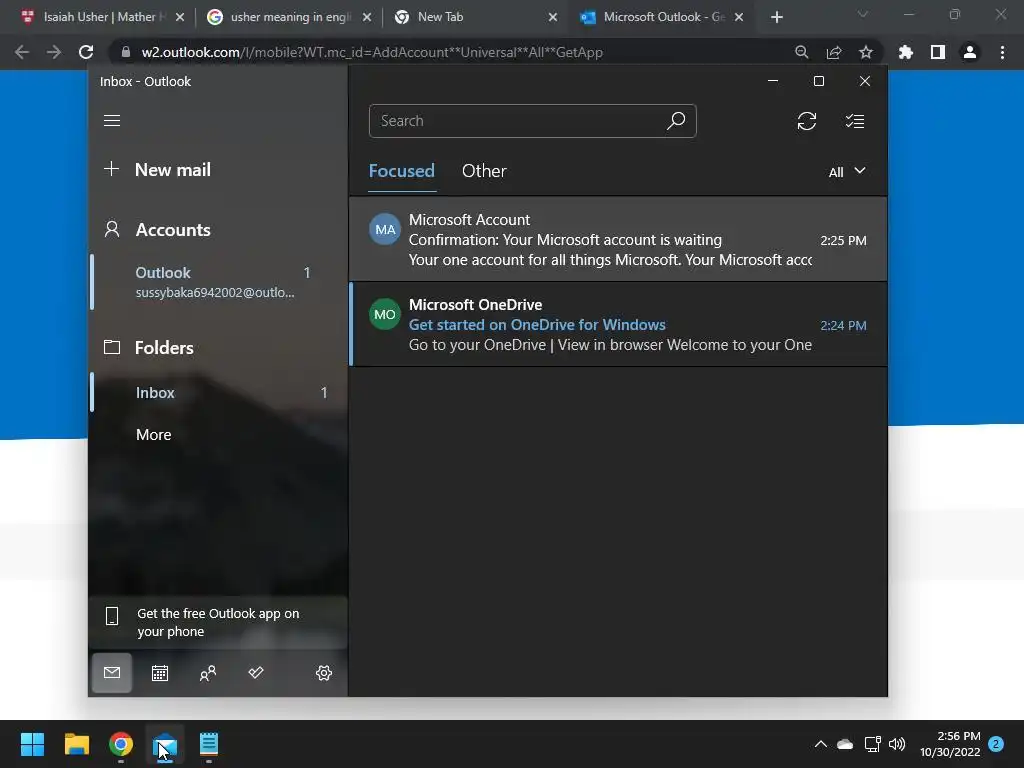This screenshot has height=768, width=1024.
Task: Open Windows Start menu
Action: point(32,744)
